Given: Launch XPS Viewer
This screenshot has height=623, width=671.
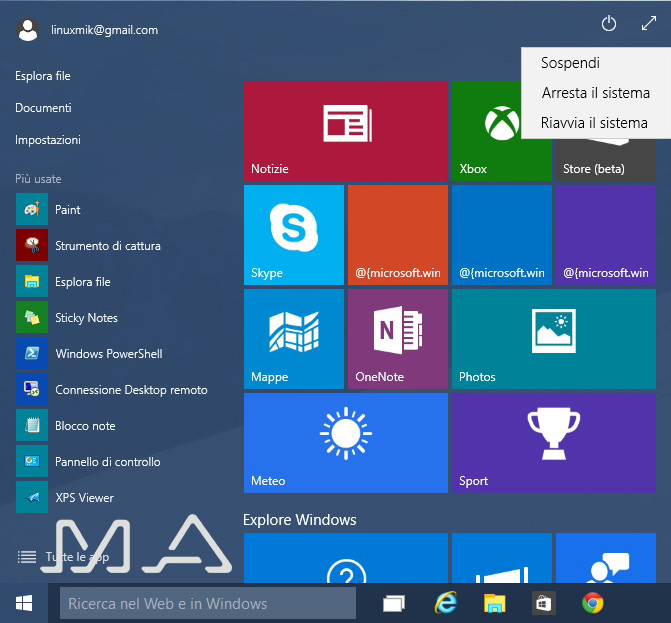Looking at the screenshot, I should (x=65, y=497).
